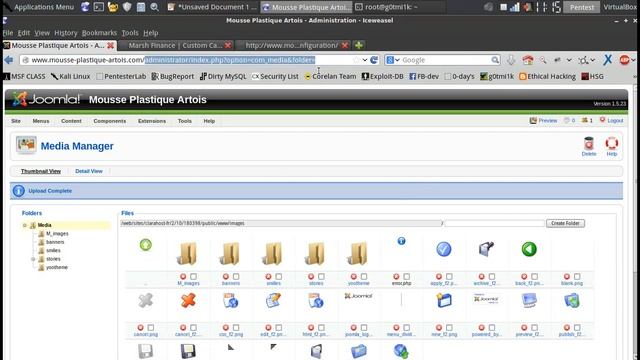Image resolution: width=640 pixels, height=360 pixels.
Task: Tick the checkbox for emoc.php
Action: pos(407,277)
